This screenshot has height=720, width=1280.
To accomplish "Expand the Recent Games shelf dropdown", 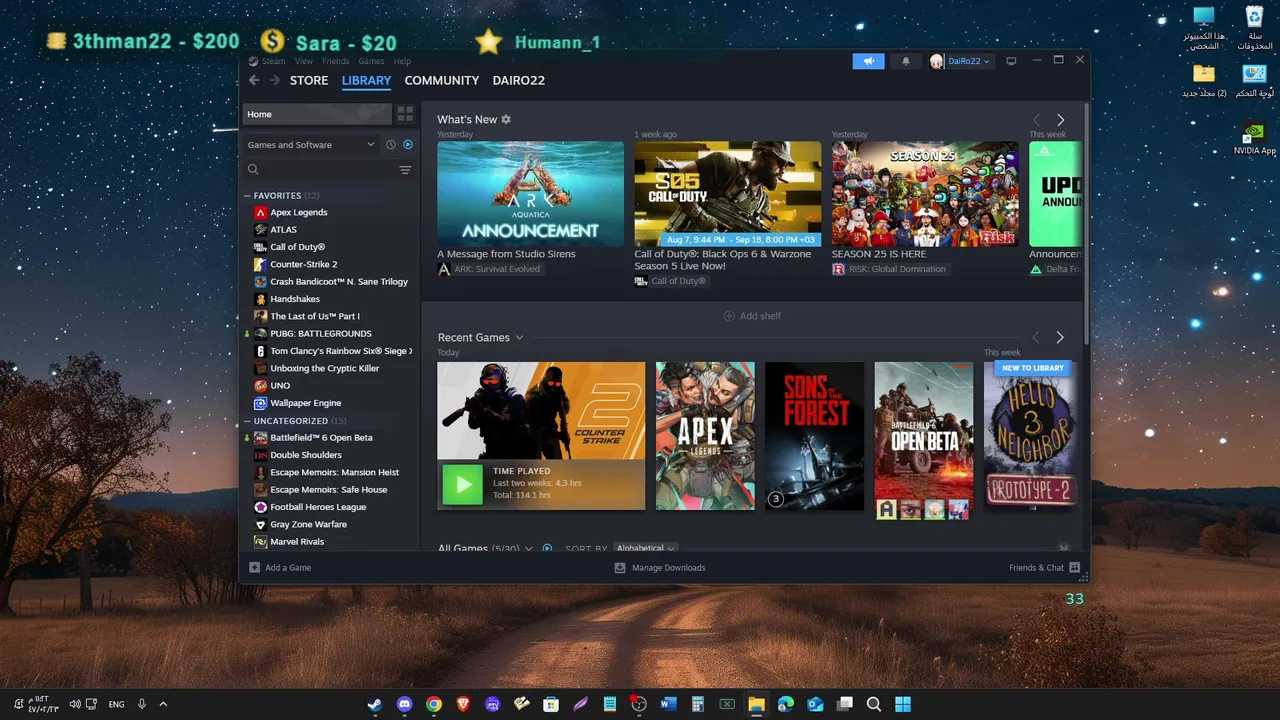I will tap(519, 338).
